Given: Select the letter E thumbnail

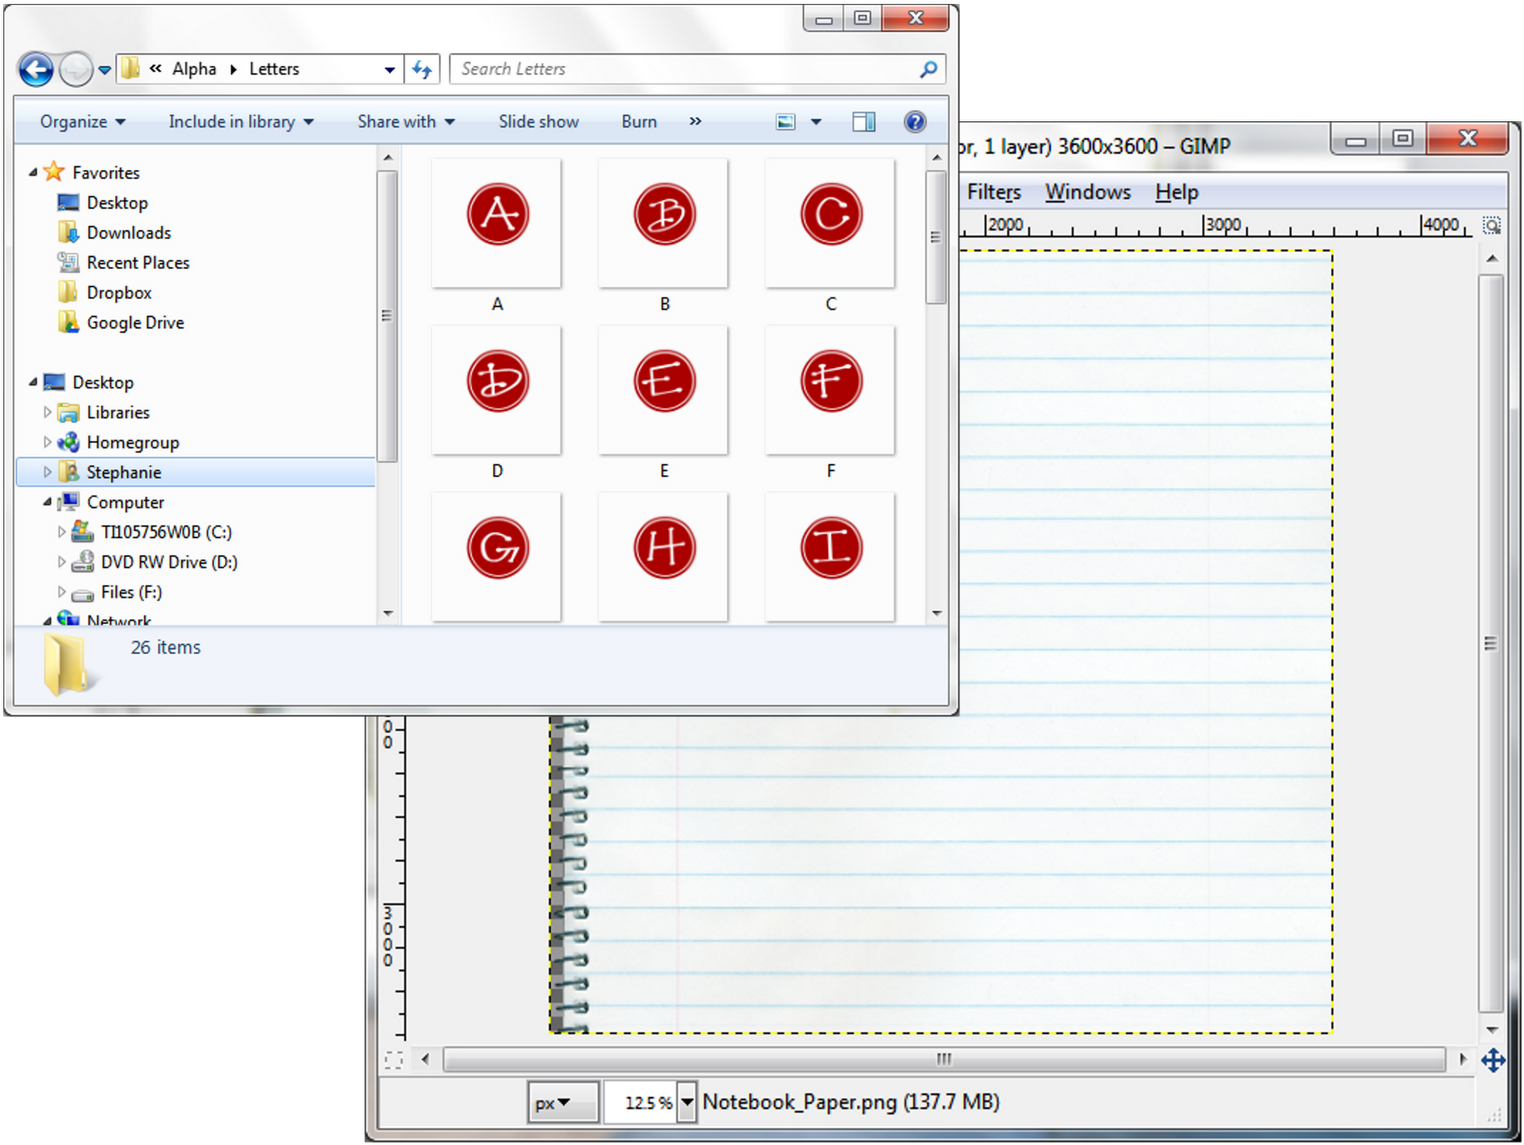Looking at the screenshot, I should [x=664, y=391].
